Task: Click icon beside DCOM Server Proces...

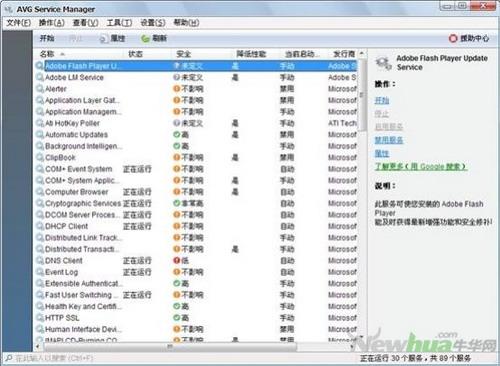Action: [40, 215]
